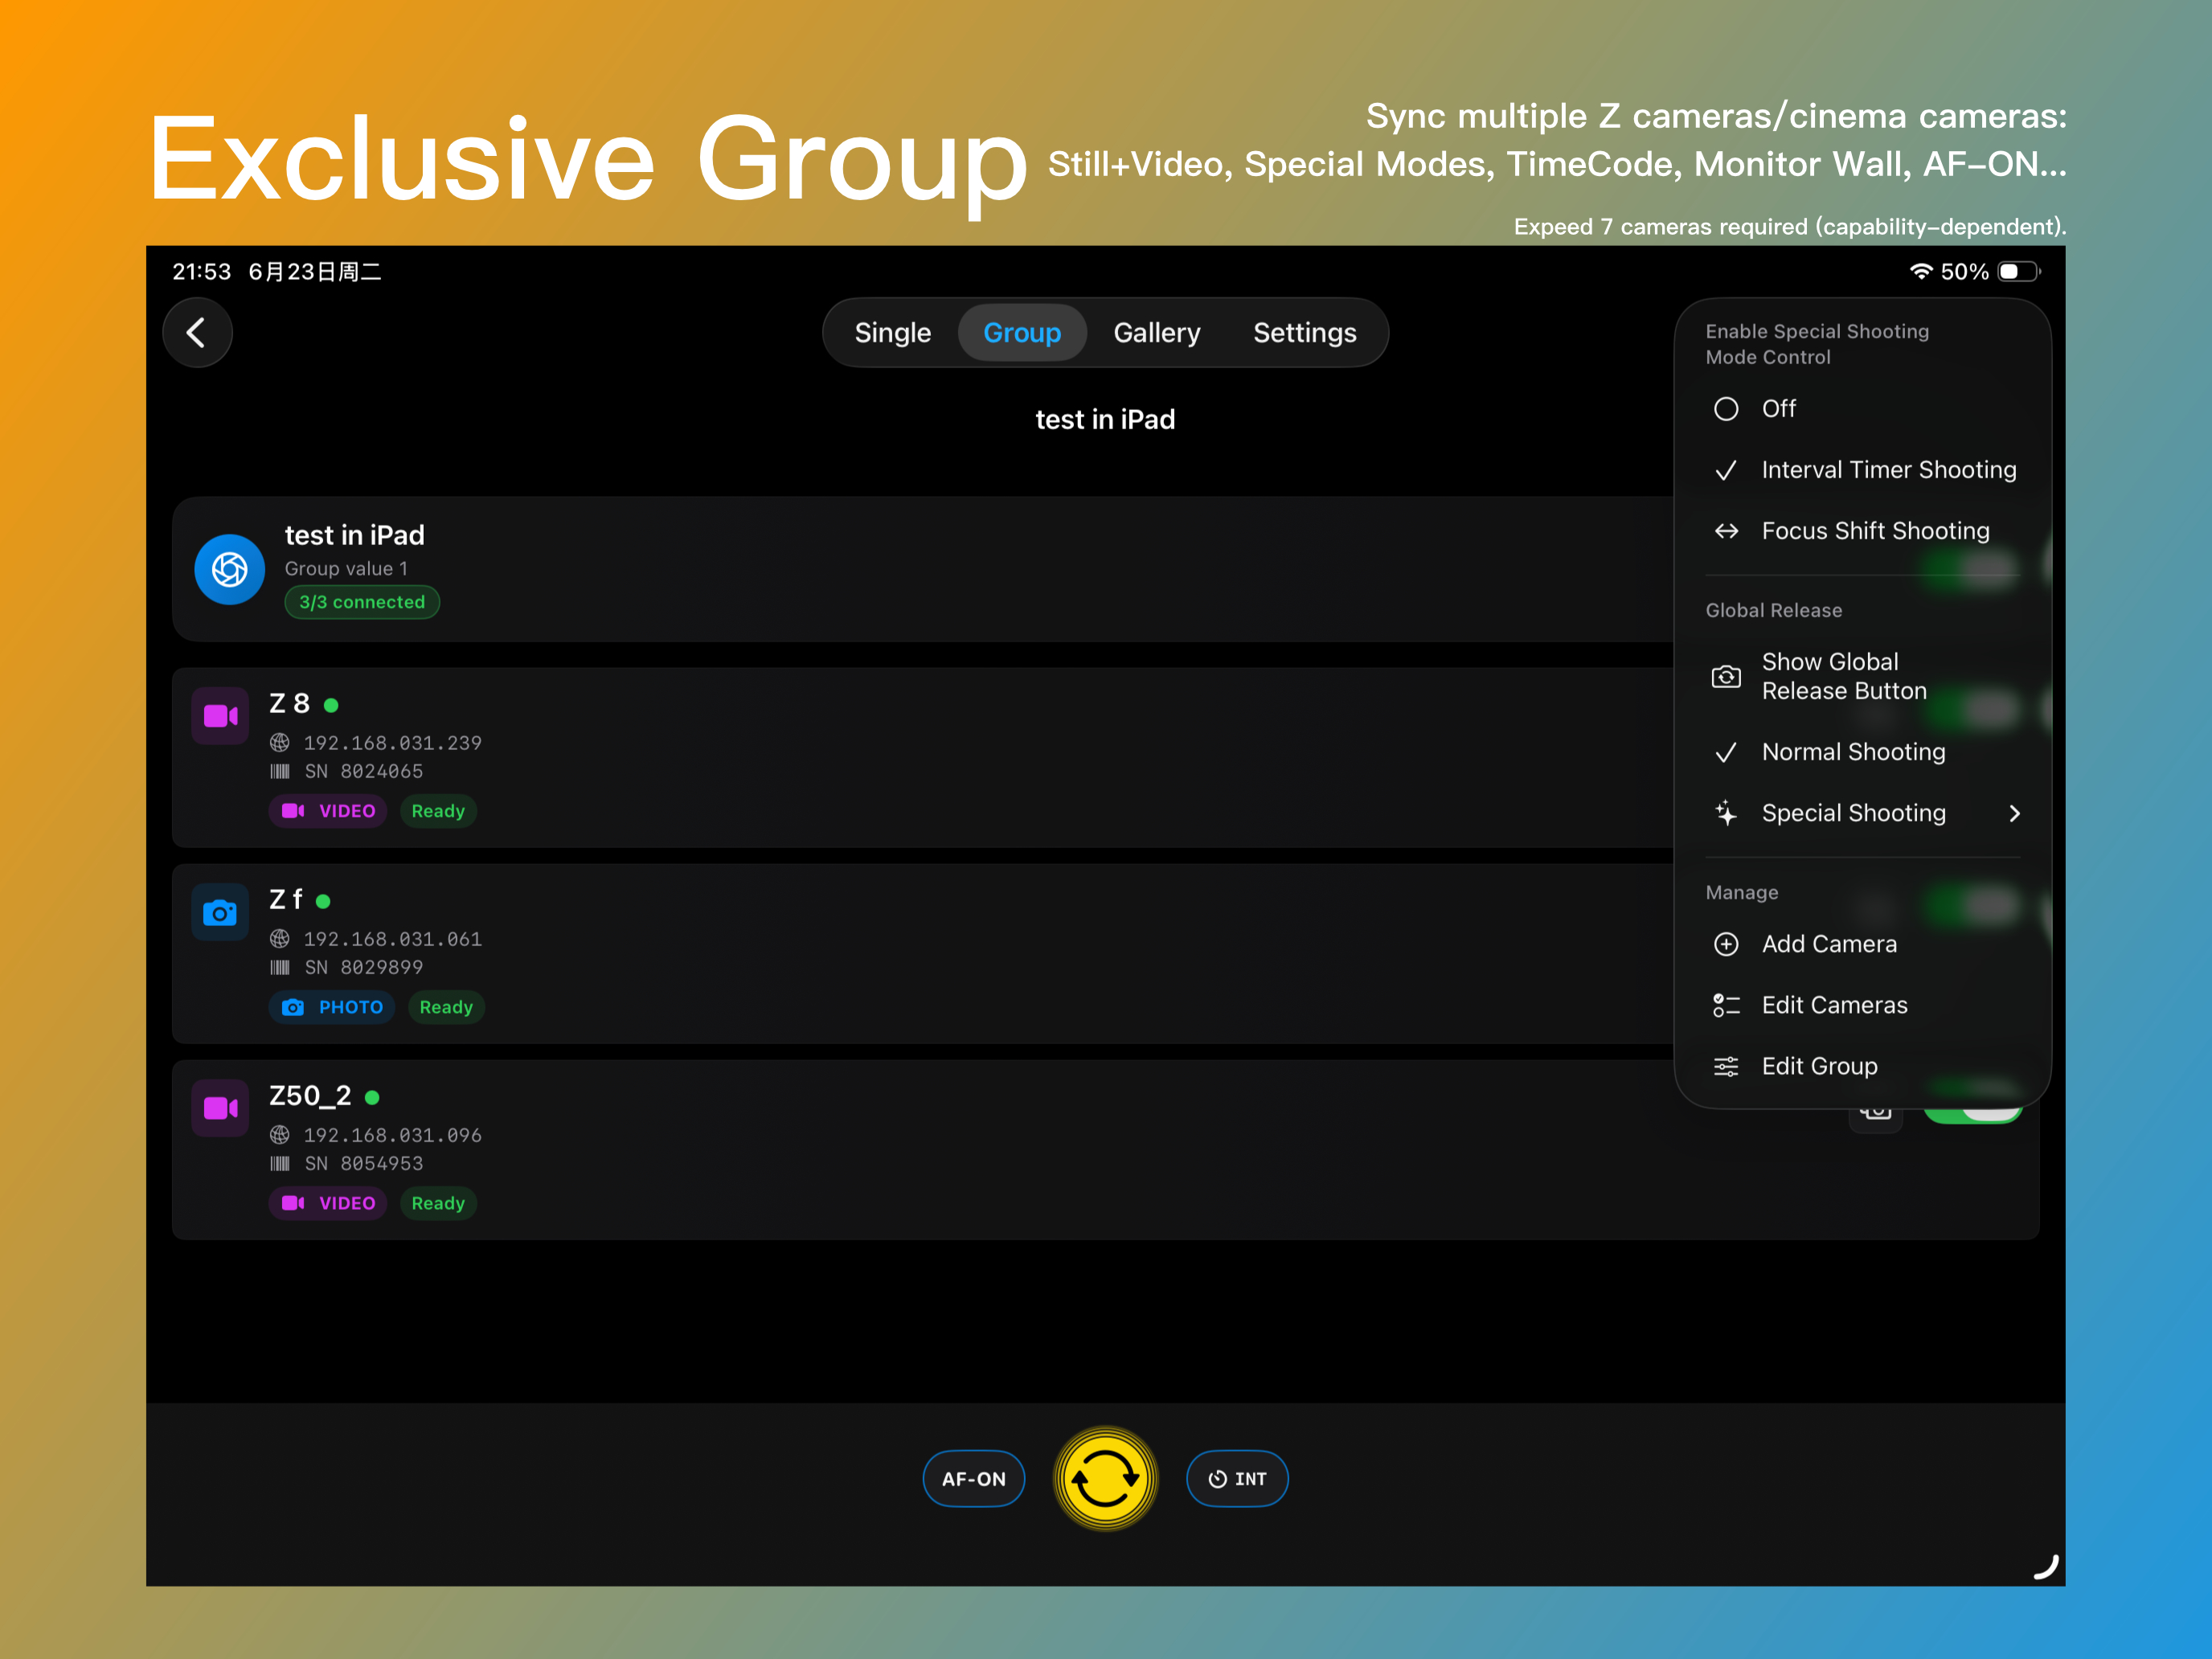The height and width of the screenshot is (1659, 2212).
Task: Click the Z50_2 camera name
Action: 310,1095
